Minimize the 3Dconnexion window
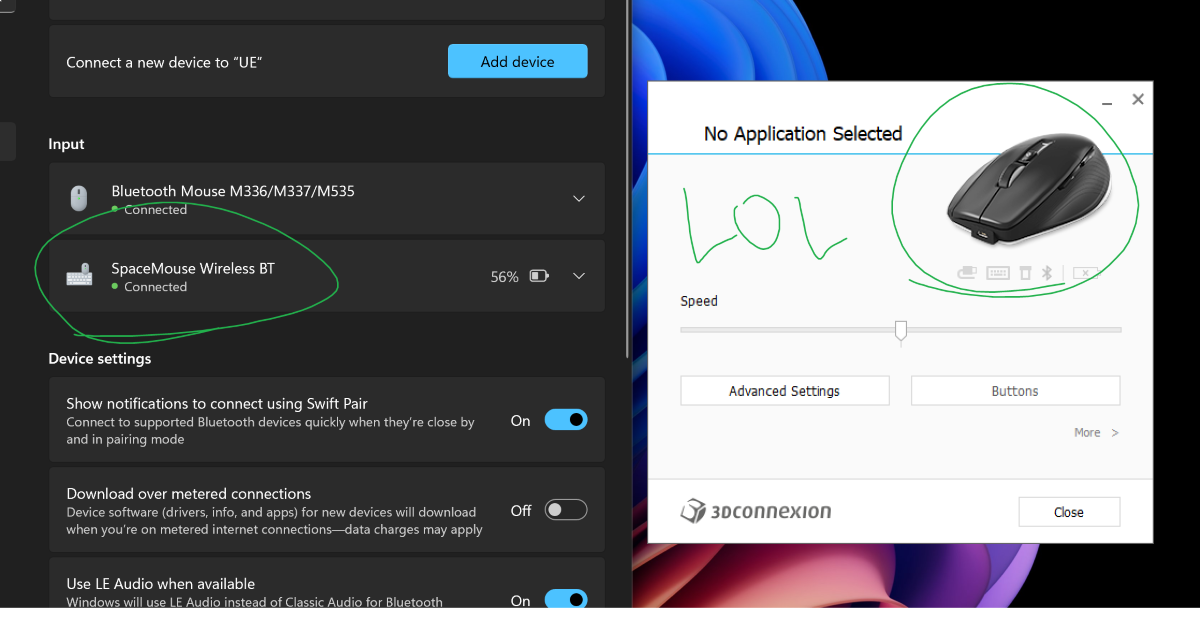 point(1107,101)
